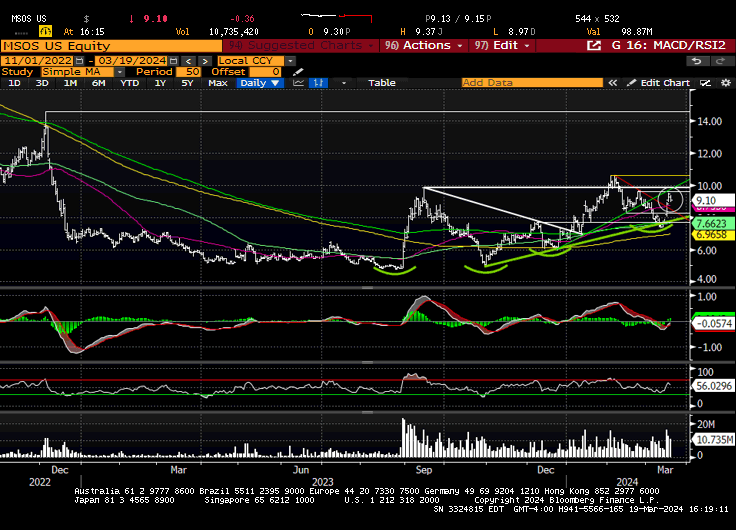The image size is (736, 530).
Task: Click the MSOS US Equity security field
Action: coord(111,46)
